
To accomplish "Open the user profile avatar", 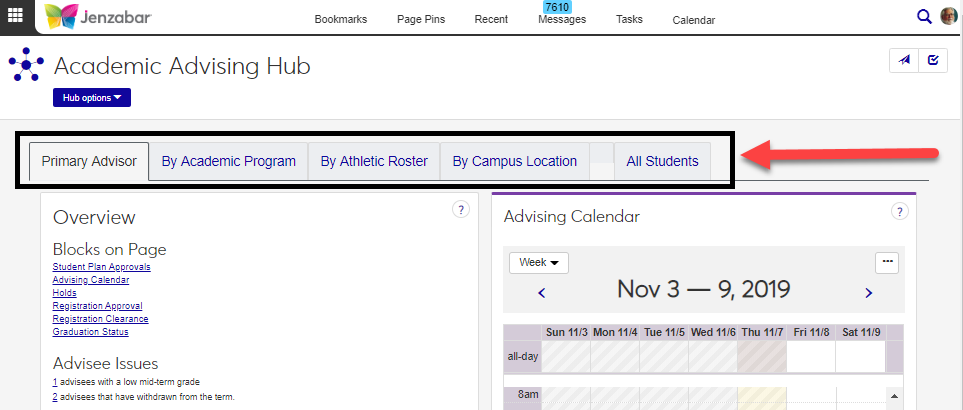I will (949, 16).
